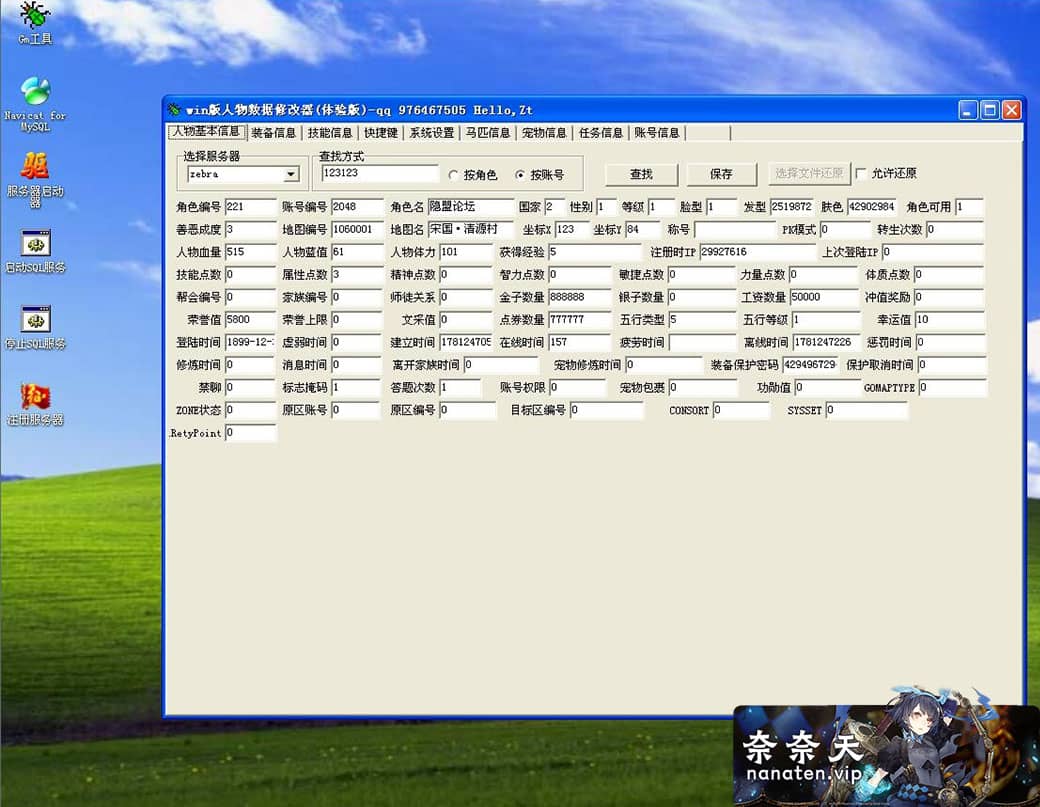
Task: Enable the 允许还原 checkbox
Action: 861,173
